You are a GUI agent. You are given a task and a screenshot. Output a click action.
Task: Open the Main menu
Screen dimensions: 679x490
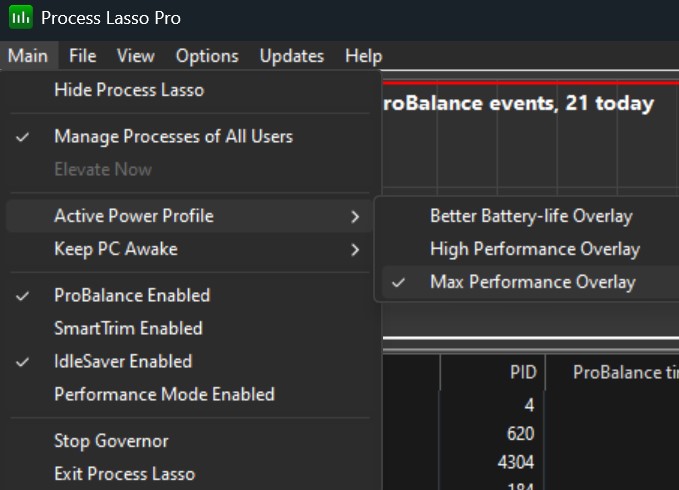click(x=27, y=56)
